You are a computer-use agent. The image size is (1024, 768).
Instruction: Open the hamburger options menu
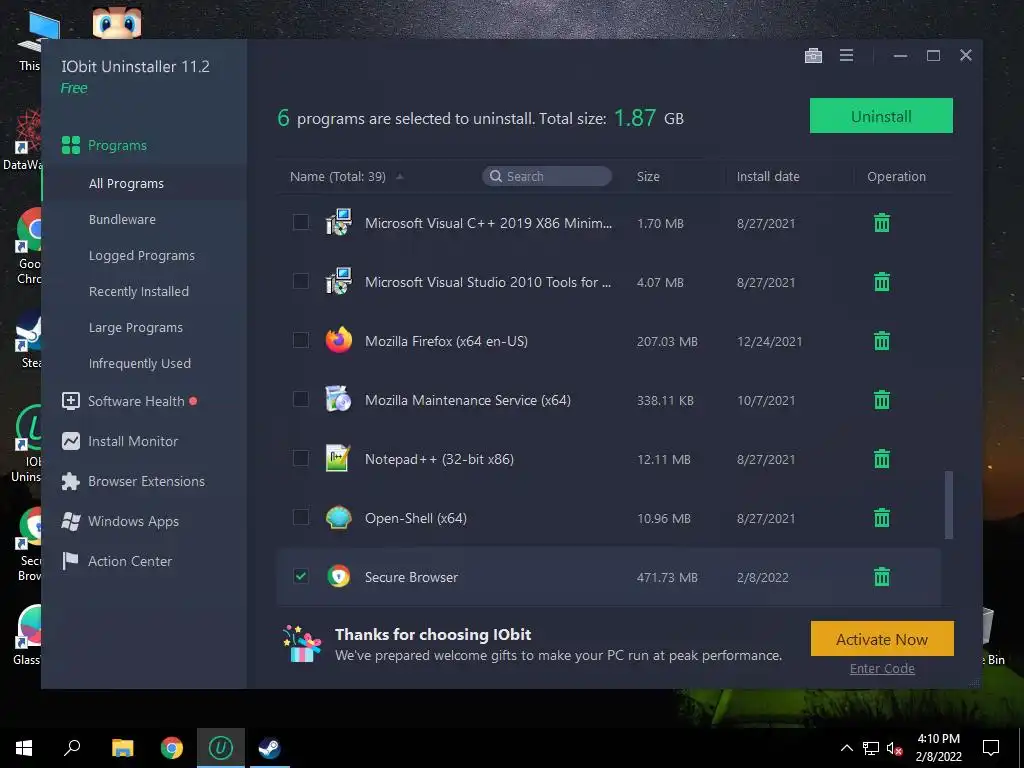click(x=846, y=56)
